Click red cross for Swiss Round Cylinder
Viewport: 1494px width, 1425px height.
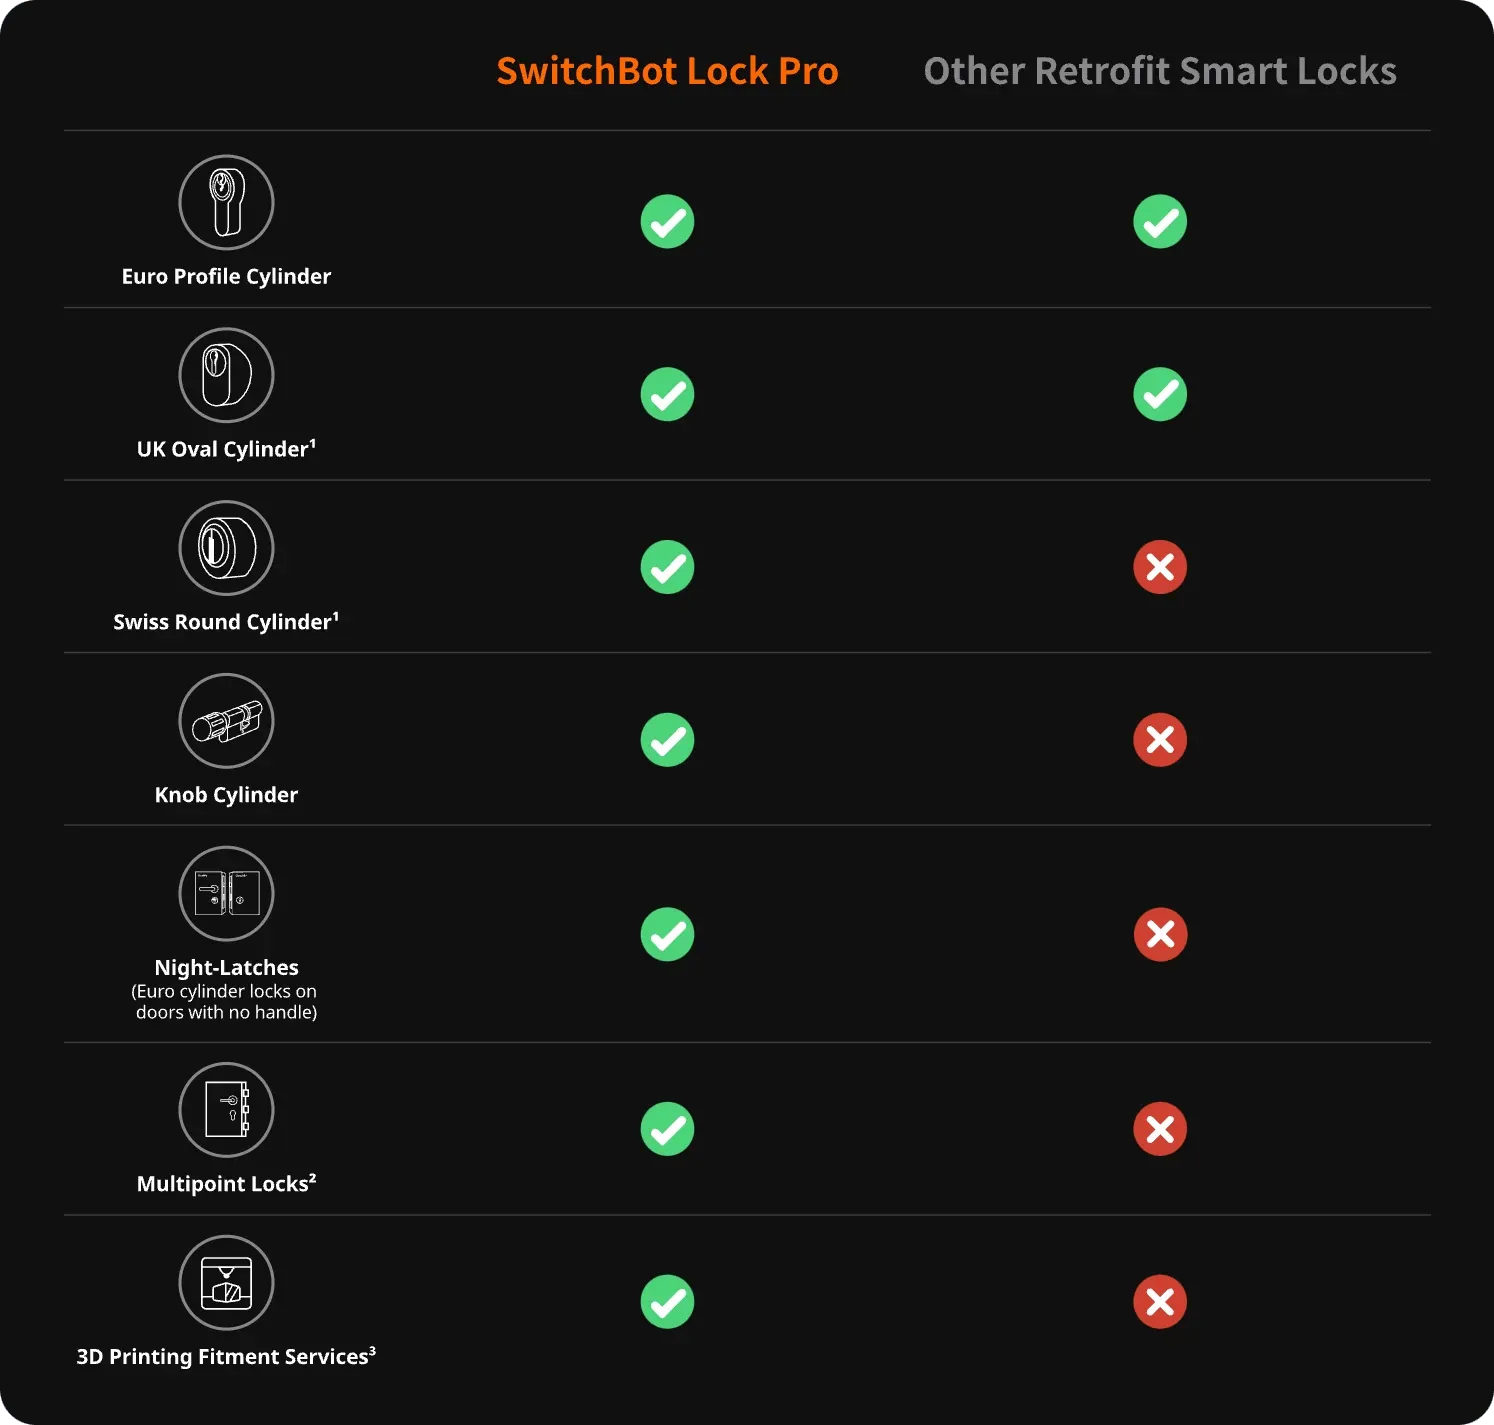[1160, 567]
